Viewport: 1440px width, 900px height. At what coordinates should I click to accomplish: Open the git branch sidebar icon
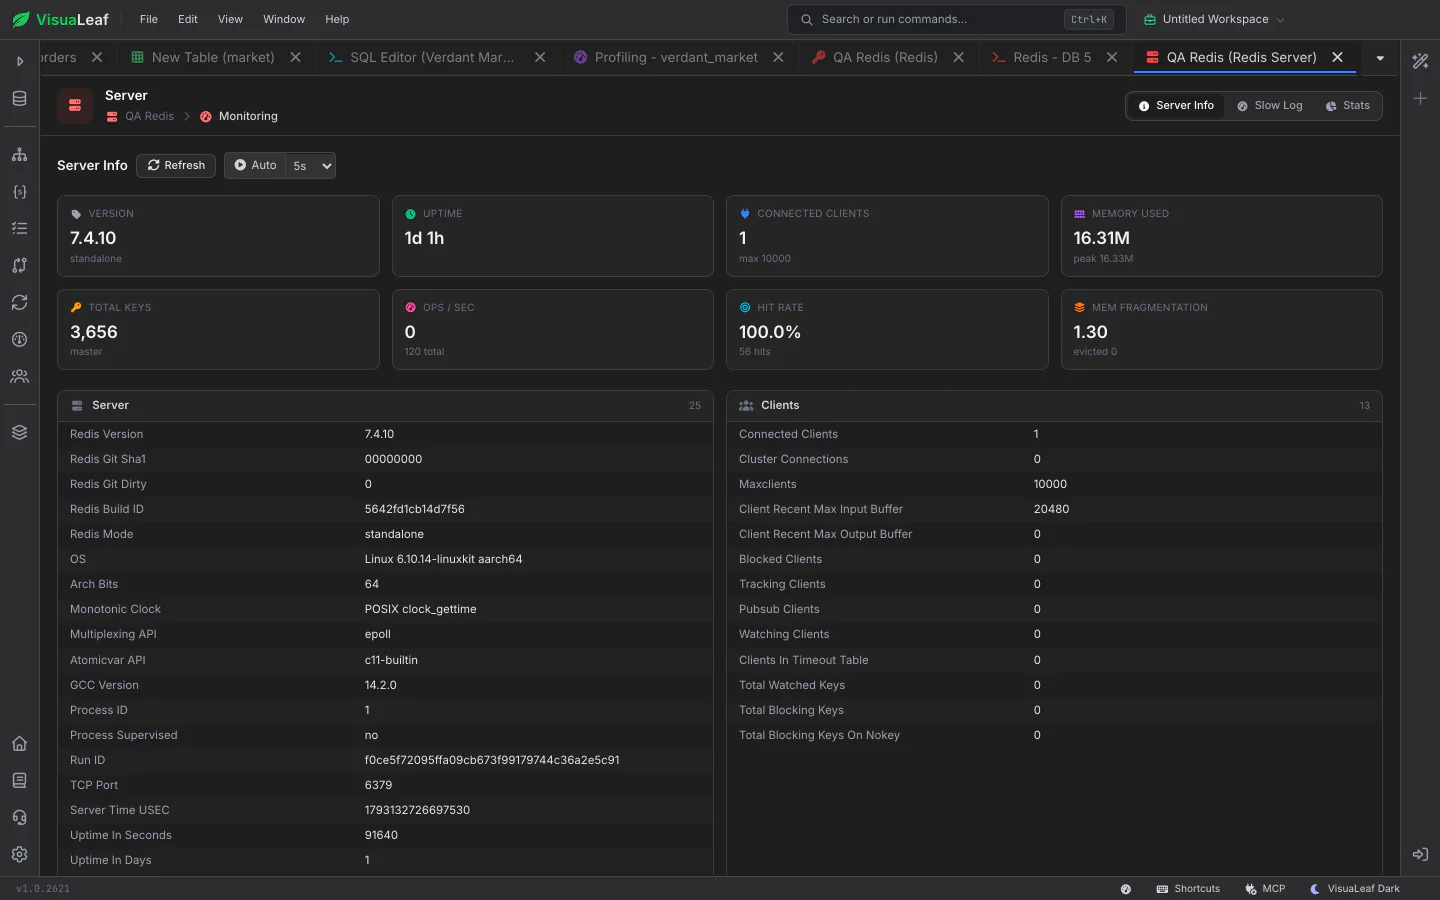[x=19, y=265]
